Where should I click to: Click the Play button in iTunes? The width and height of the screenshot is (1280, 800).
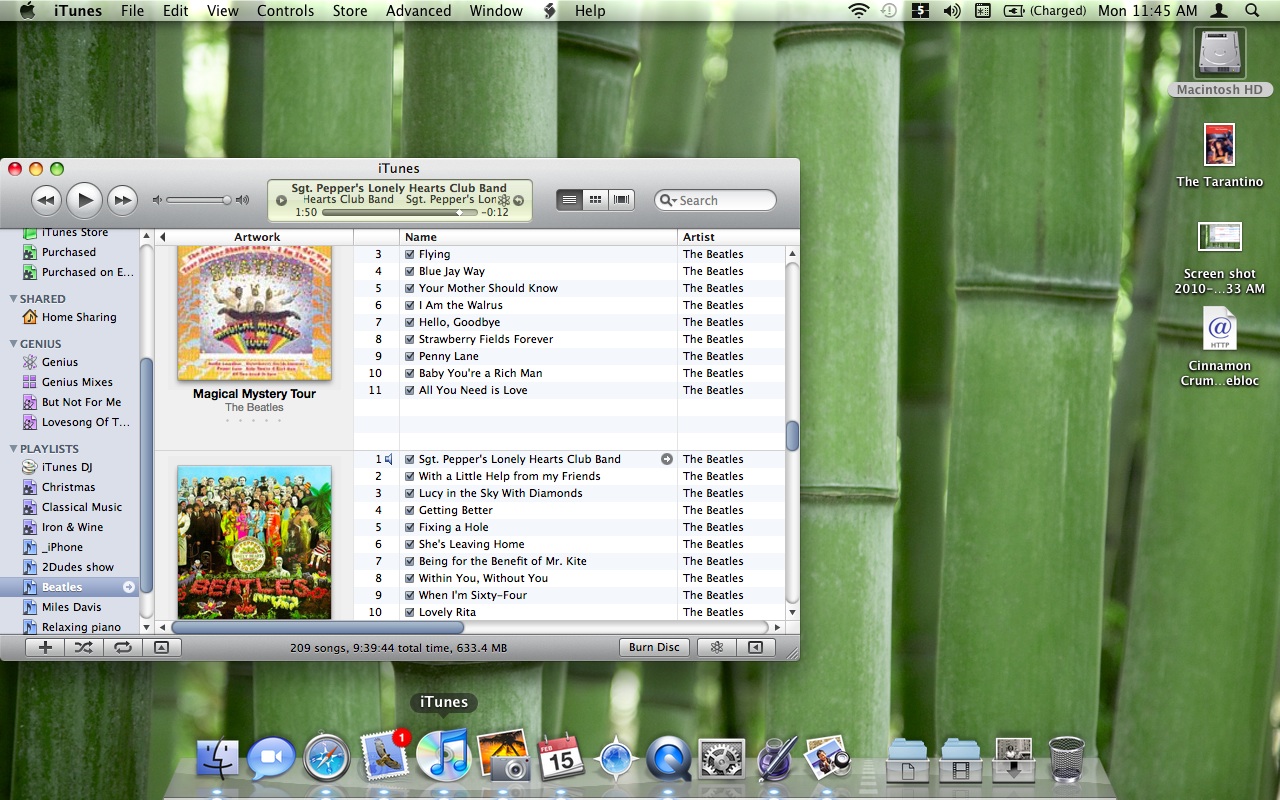pos(85,201)
